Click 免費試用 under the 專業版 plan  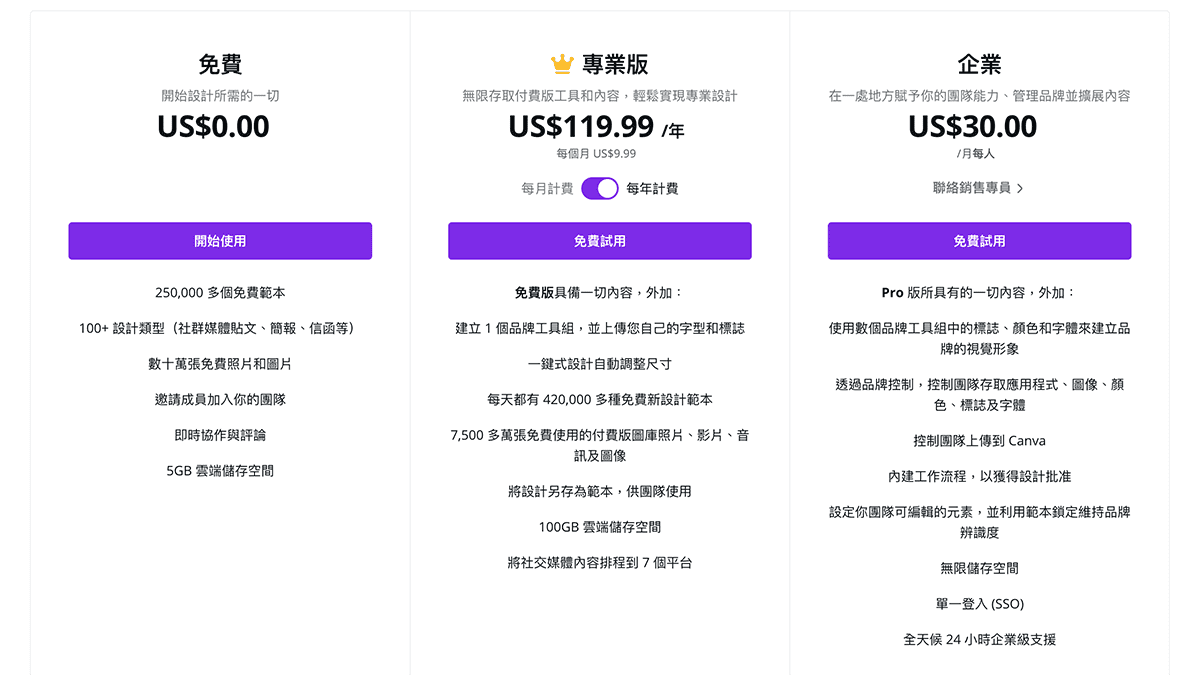pos(599,240)
